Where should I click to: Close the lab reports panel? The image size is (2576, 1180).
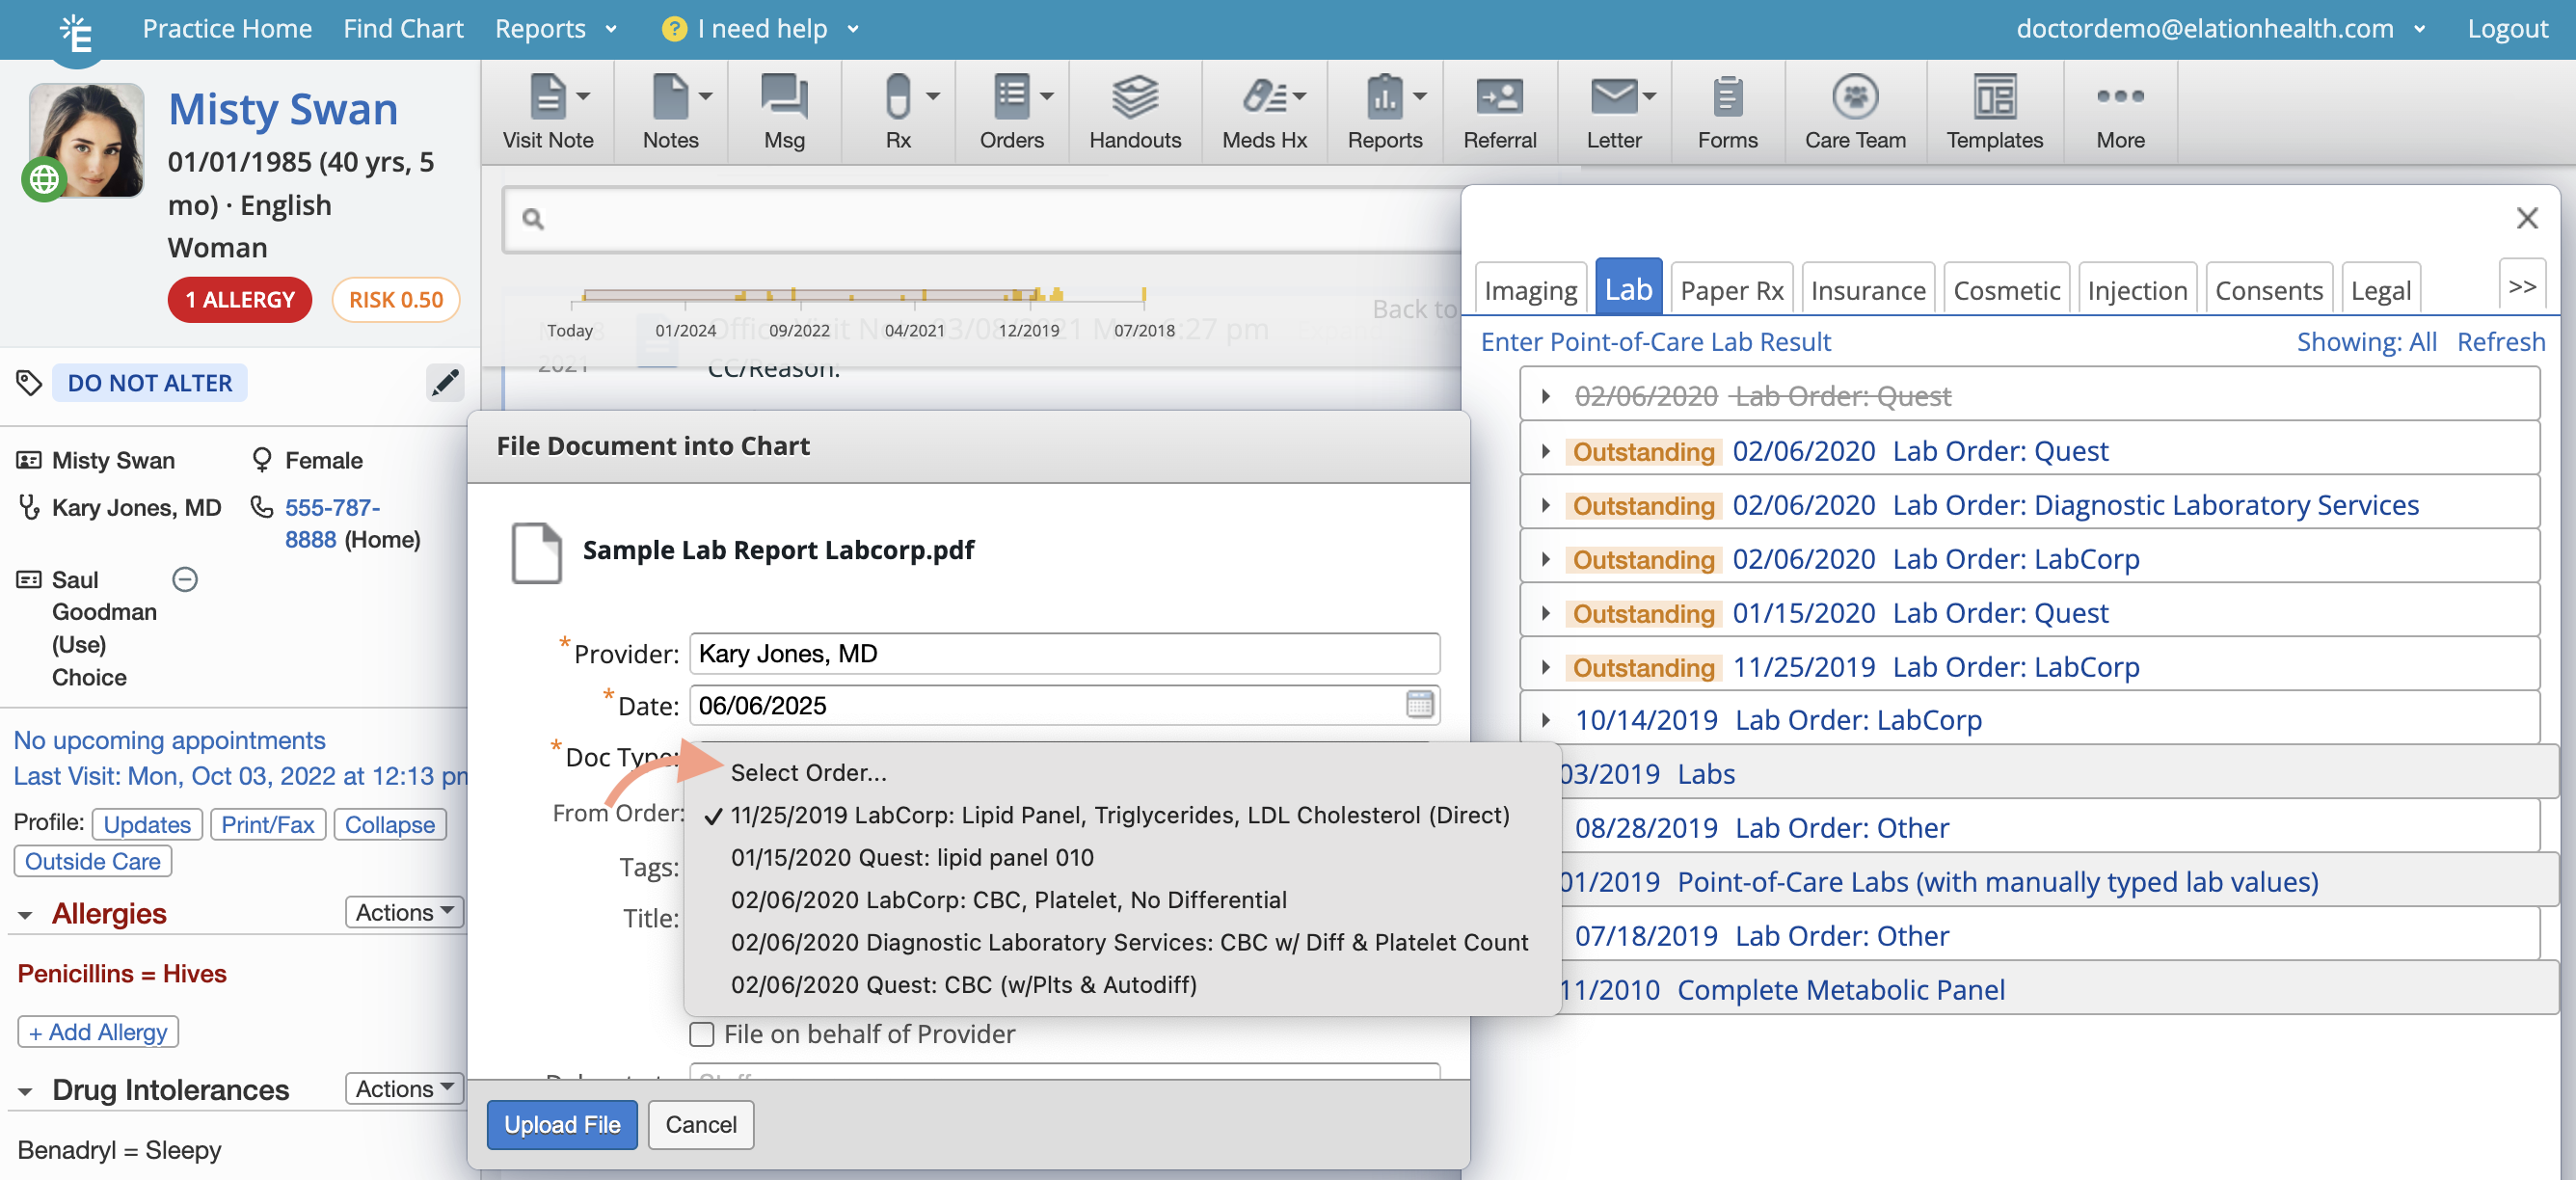point(2526,218)
